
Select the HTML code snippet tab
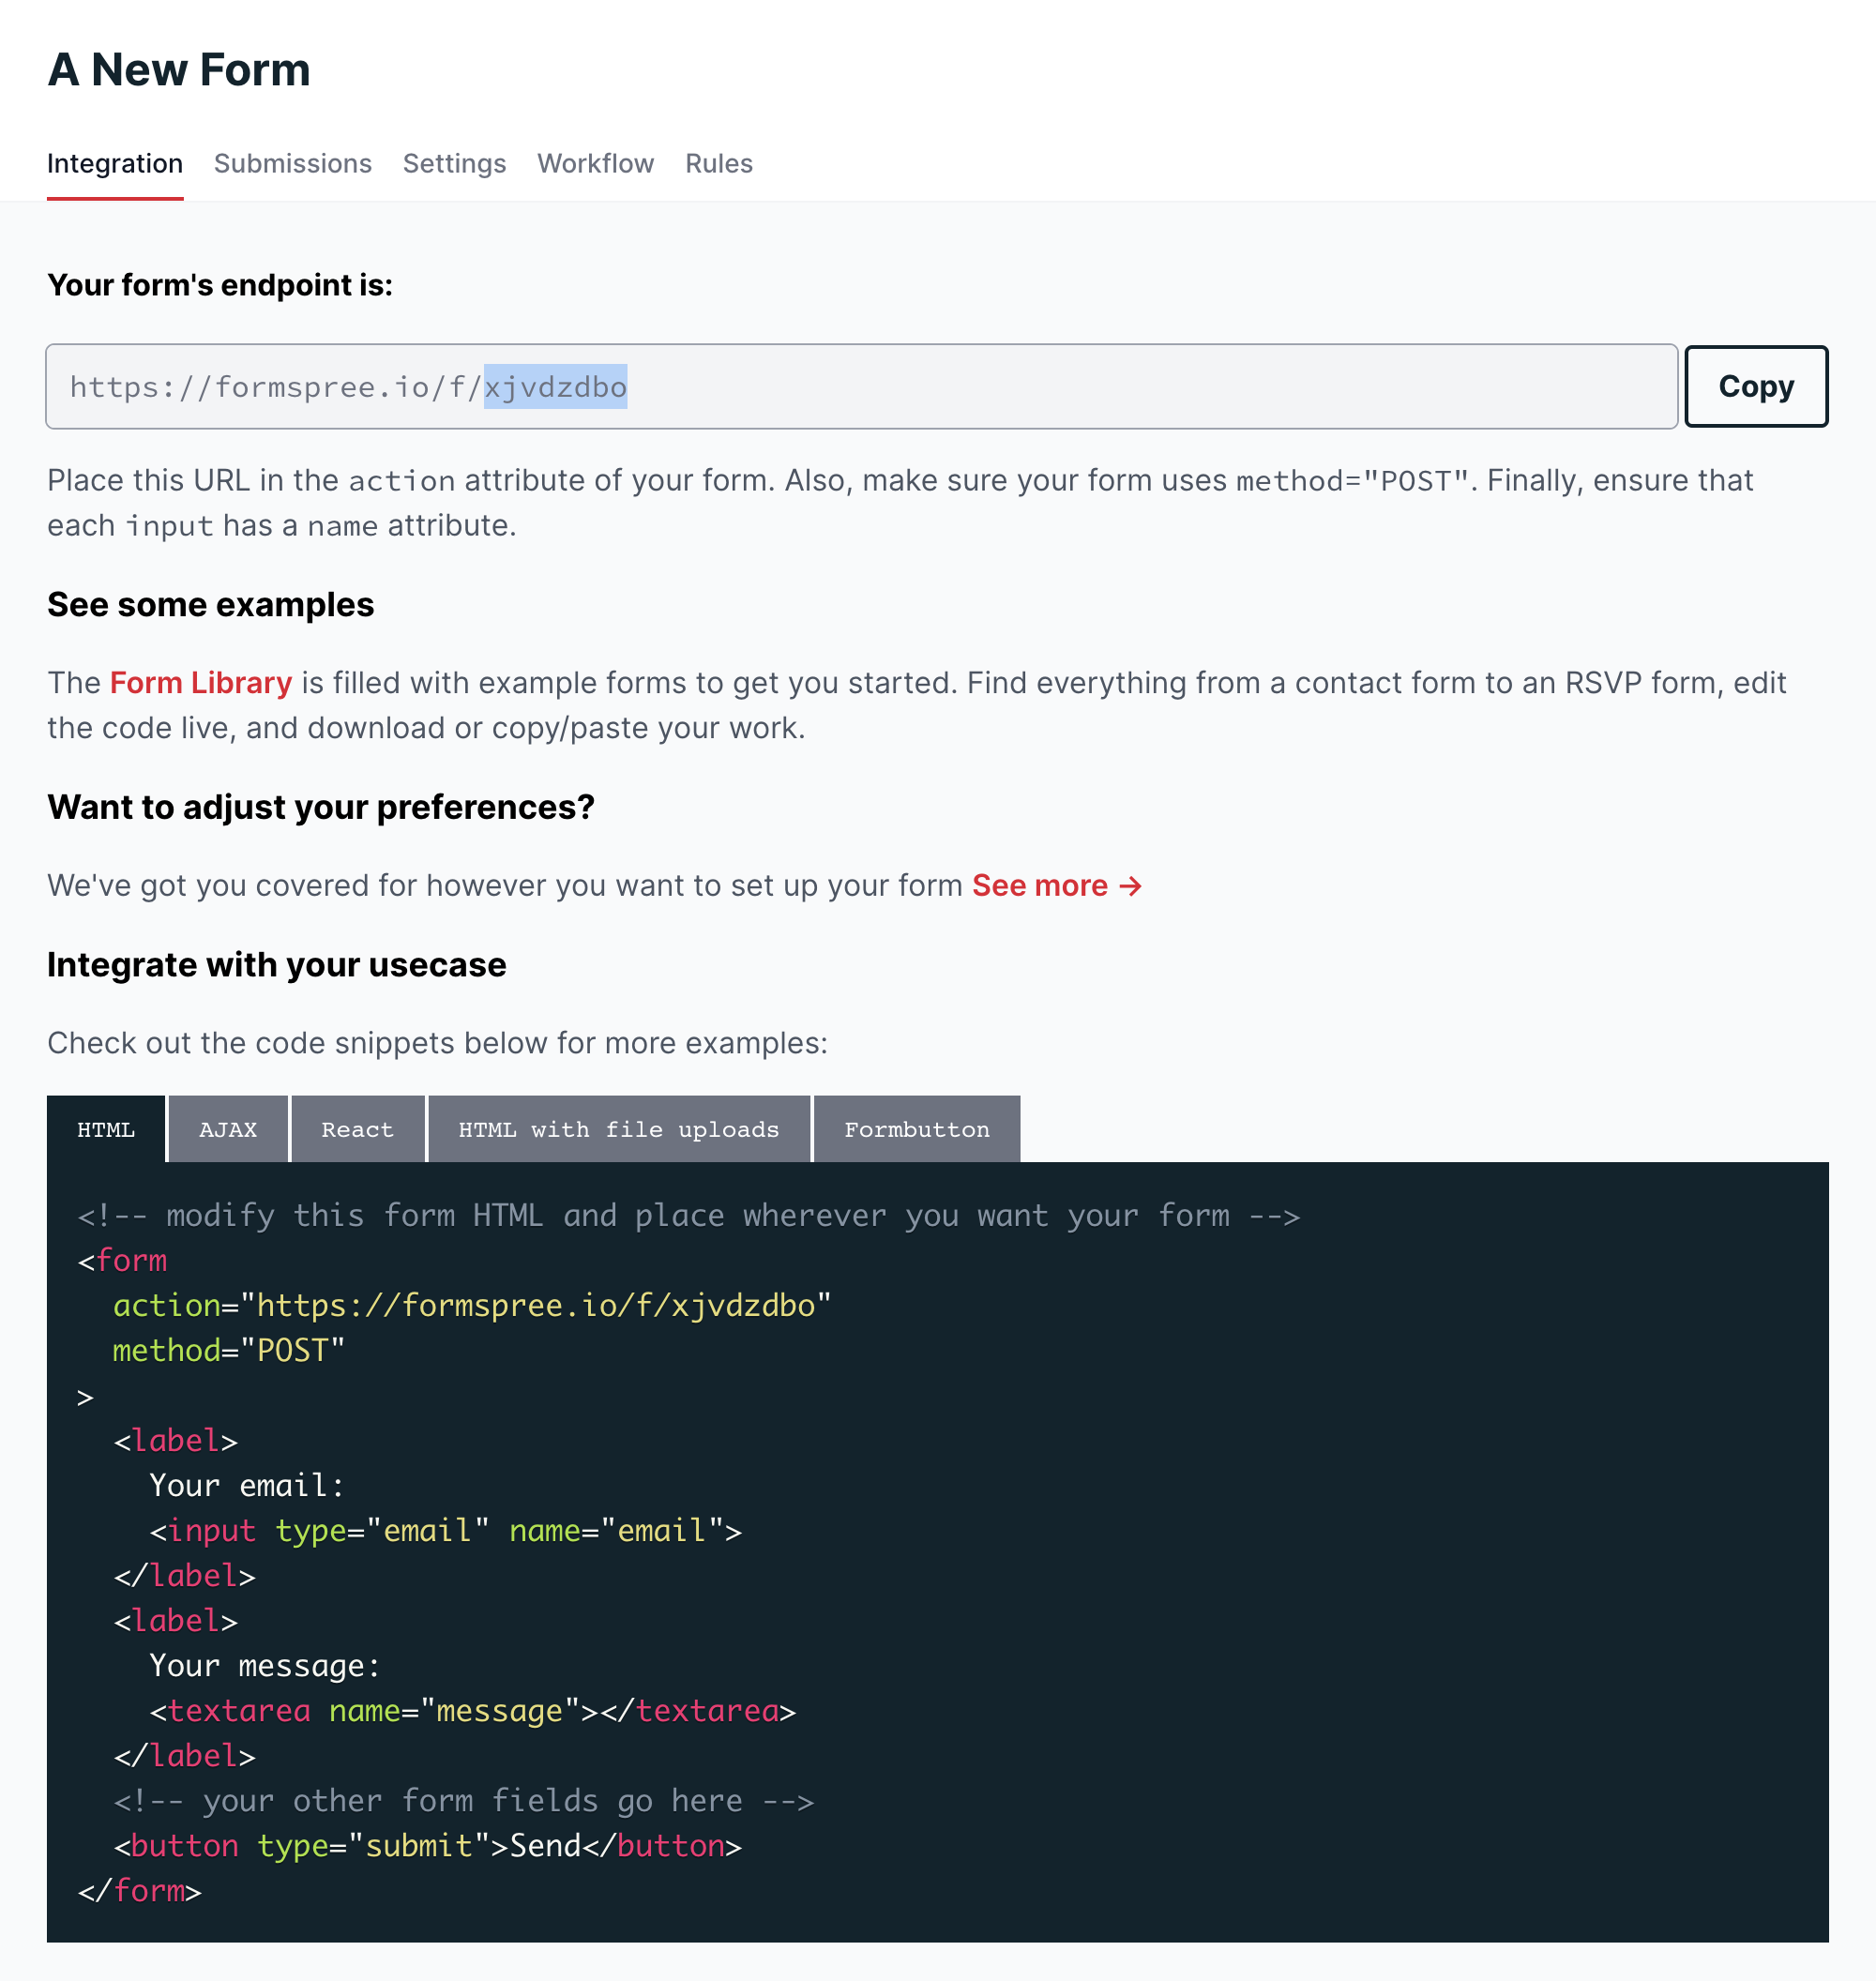point(106,1129)
